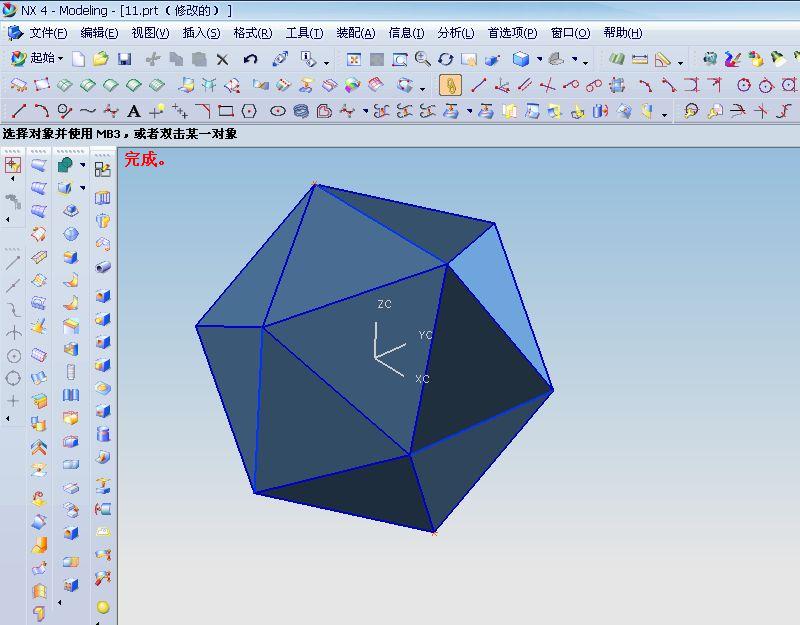Open the 装配(A) menu
This screenshot has height=625, width=800.
[356, 33]
